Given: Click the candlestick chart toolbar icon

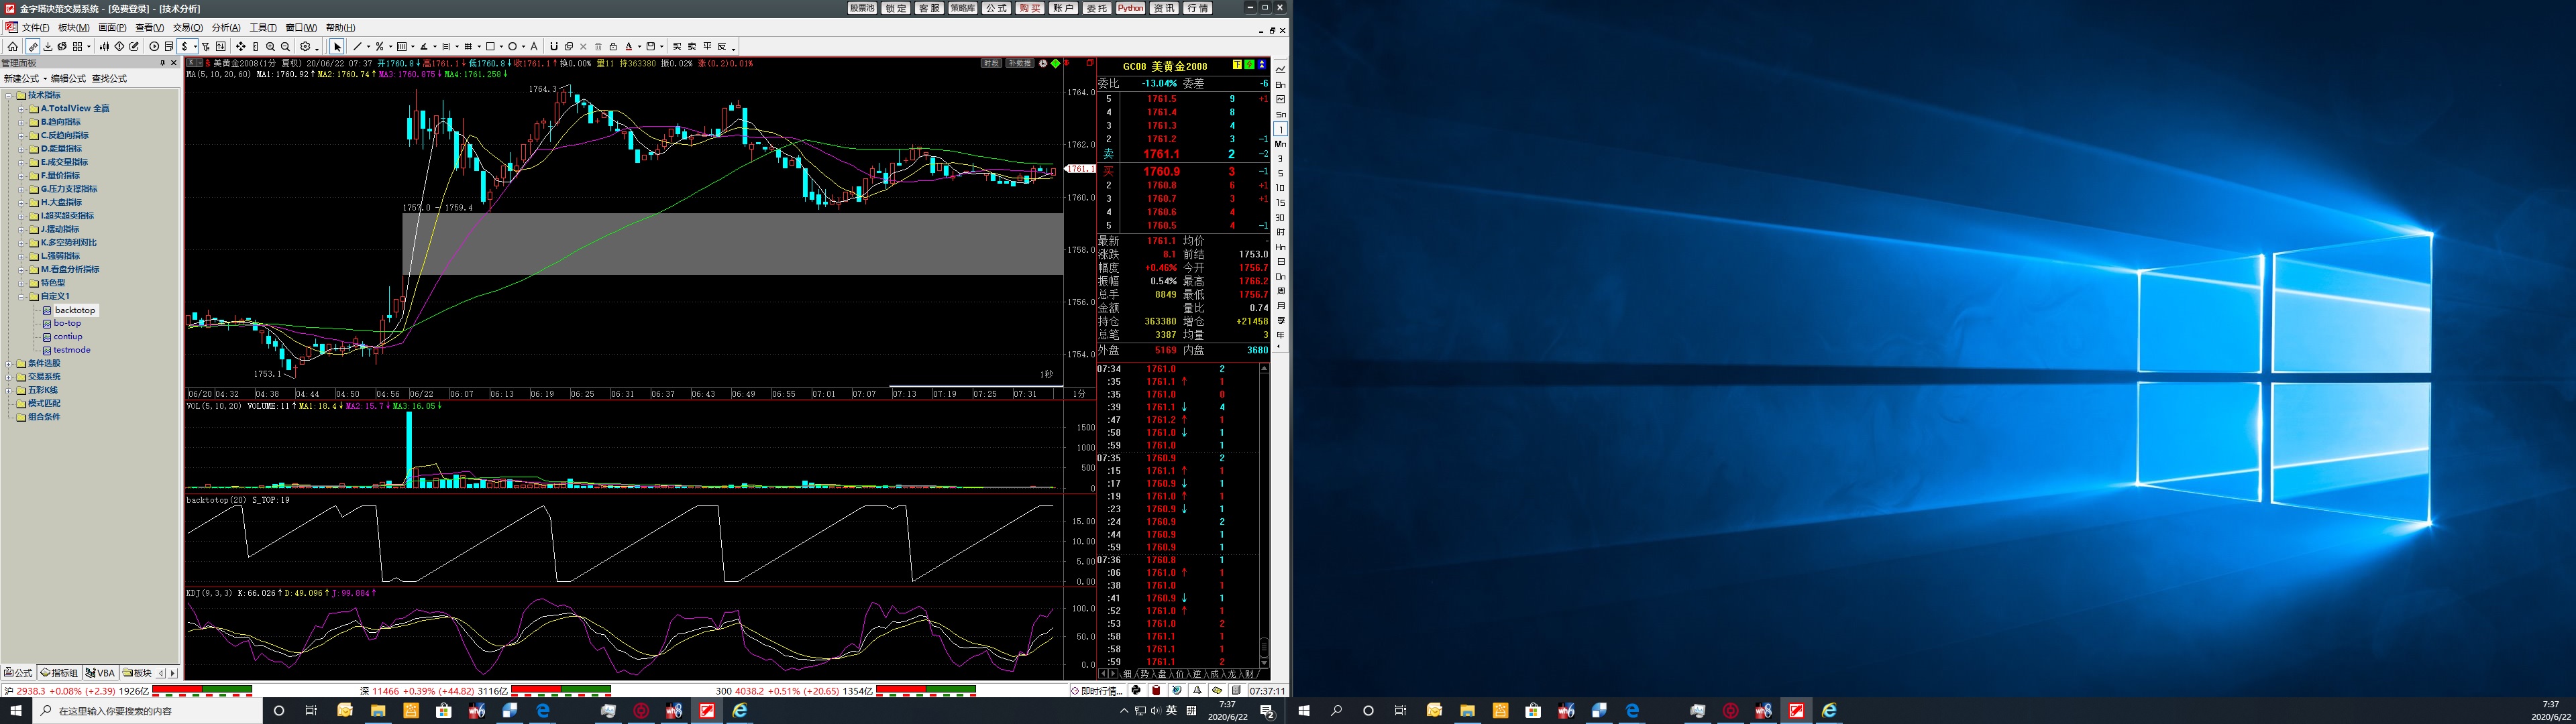Looking at the screenshot, I should (x=104, y=46).
